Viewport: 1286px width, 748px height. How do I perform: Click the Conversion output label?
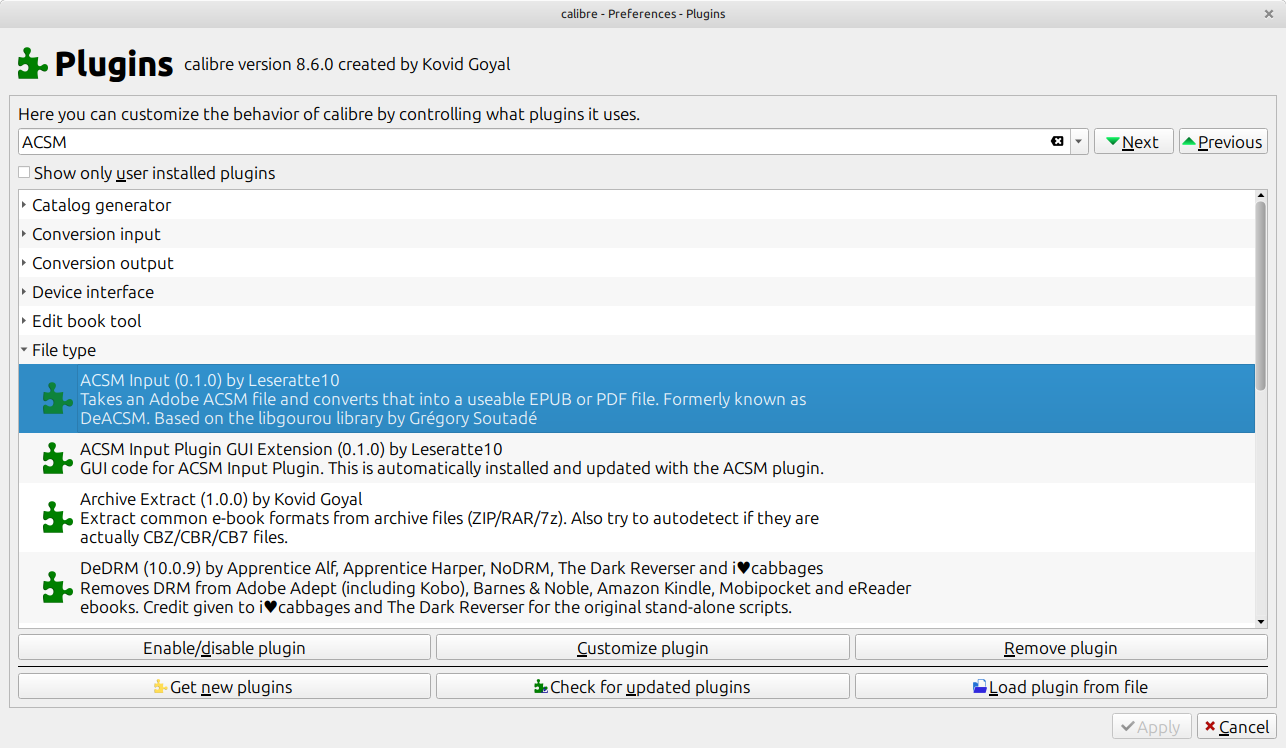(103, 263)
